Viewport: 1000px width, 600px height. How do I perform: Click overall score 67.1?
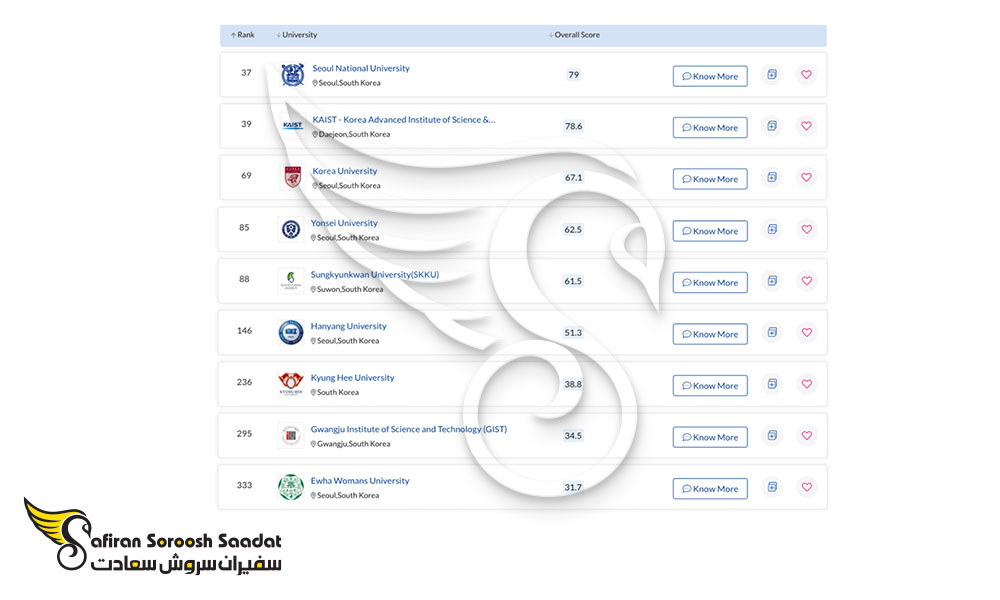(573, 178)
